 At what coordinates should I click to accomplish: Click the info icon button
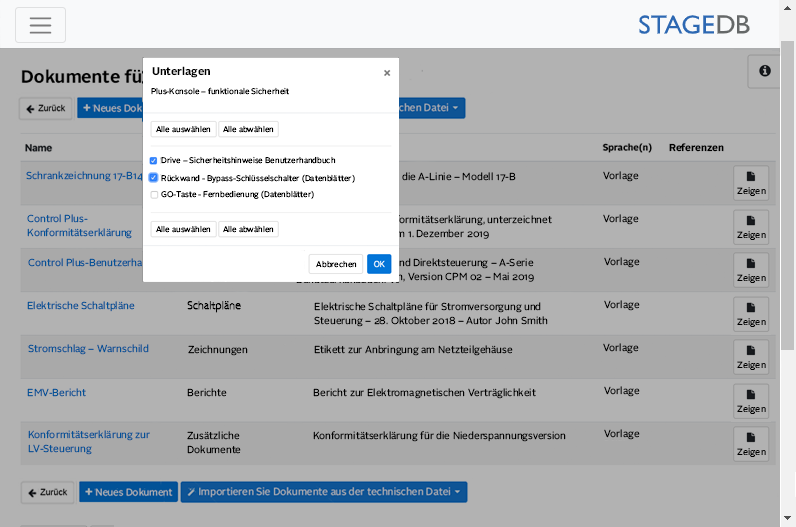pos(764,72)
